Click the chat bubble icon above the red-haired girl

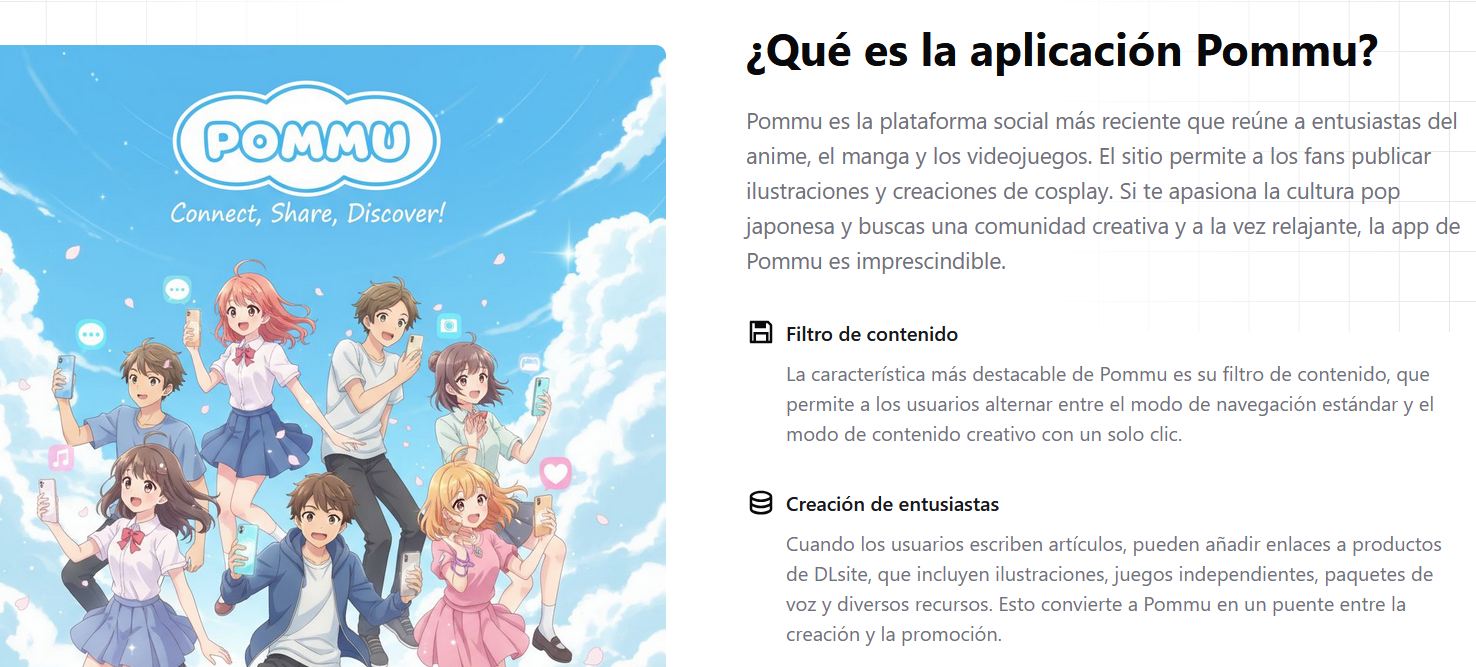pyautogui.click(x=177, y=290)
